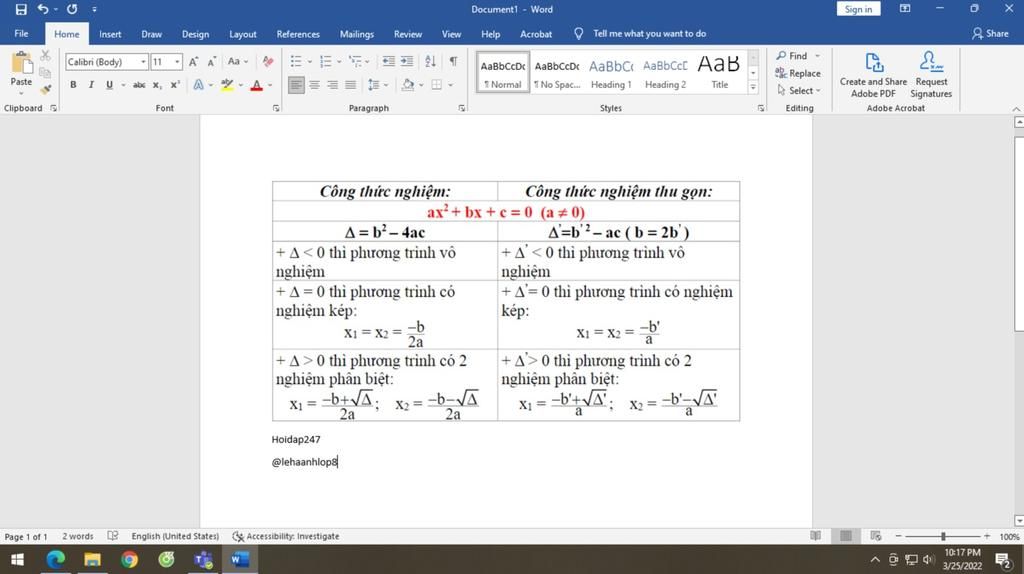Open the Change Case dropdown
This screenshot has width=1024, height=574.
(237, 61)
